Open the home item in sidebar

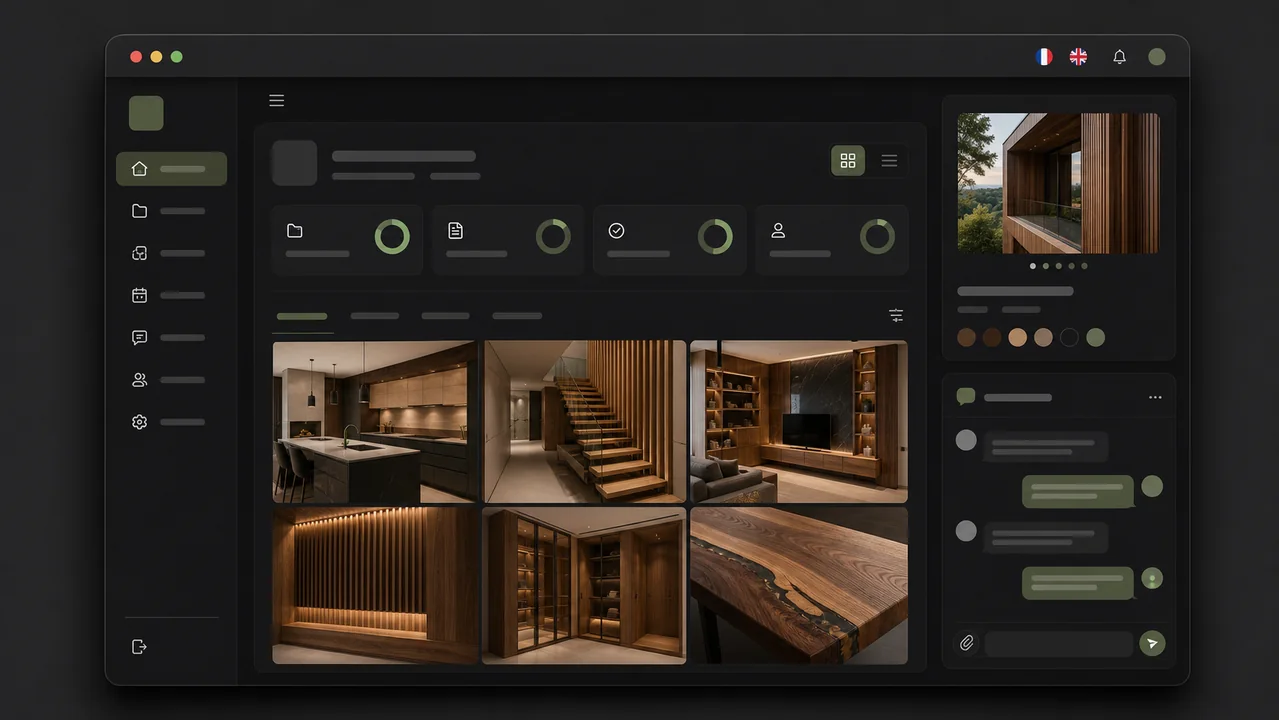(x=171, y=169)
